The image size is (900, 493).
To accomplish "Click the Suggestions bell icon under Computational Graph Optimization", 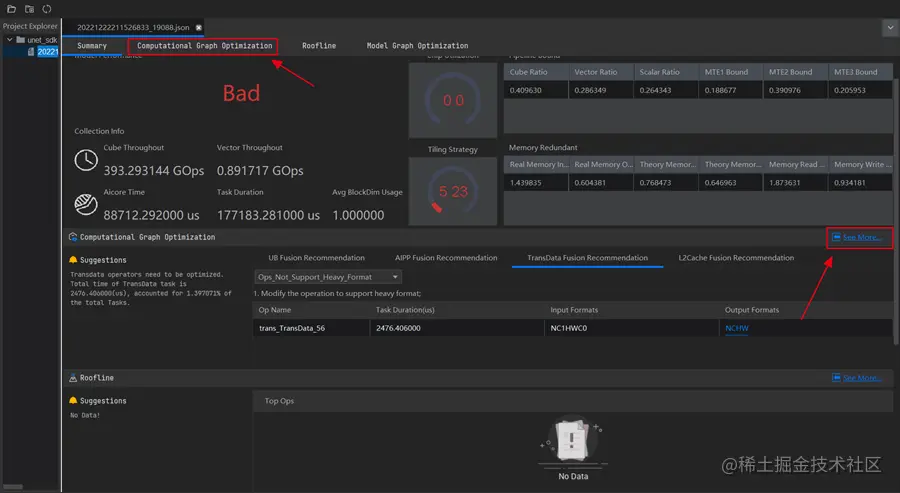I will coord(73,260).
